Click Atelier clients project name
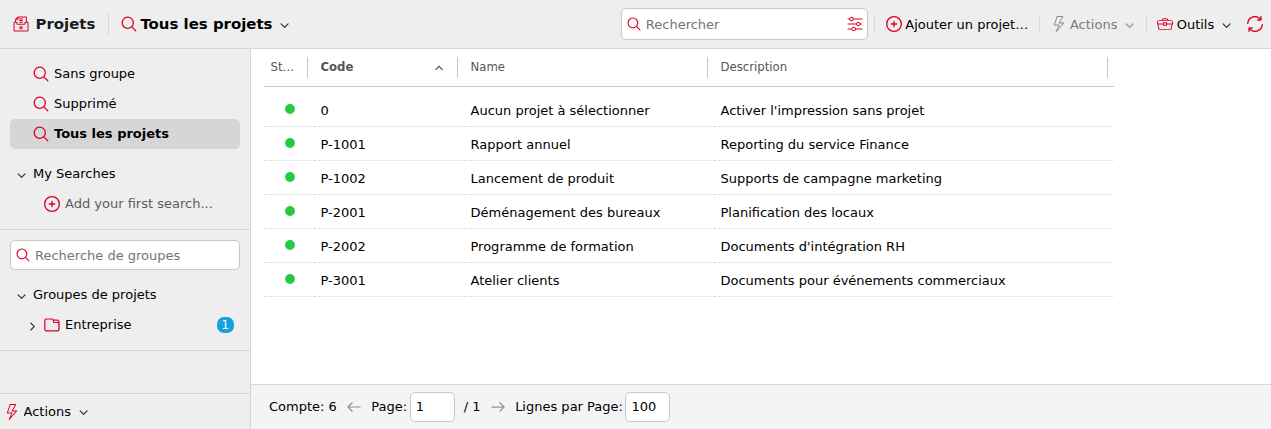The width and height of the screenshot is (1271, 429). [x=515, y=280]
